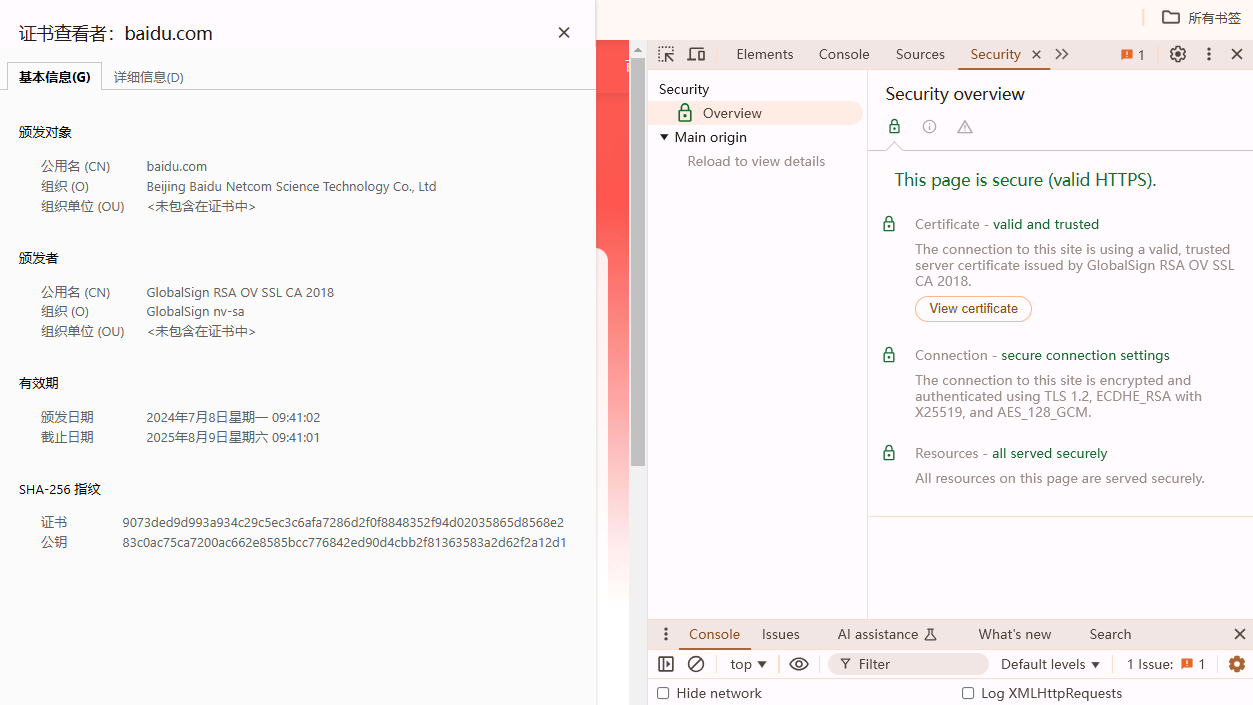This screenshot has width=1253, height=705.
Task: Select the info circle filter icon in overview
Action: tap(929, 126)
